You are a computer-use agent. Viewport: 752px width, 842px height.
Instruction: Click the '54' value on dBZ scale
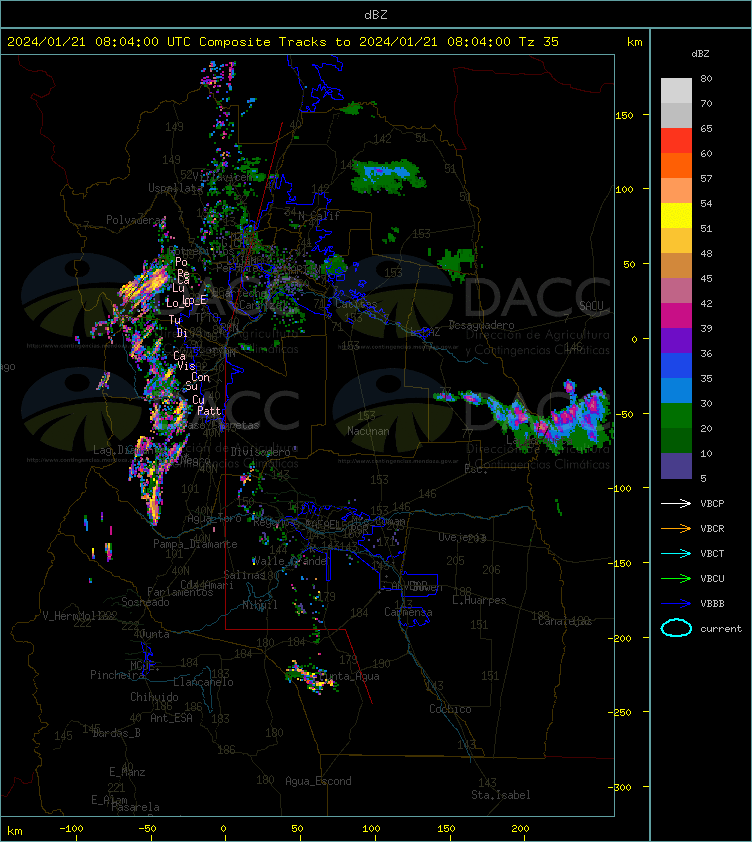tap(706, 204)
